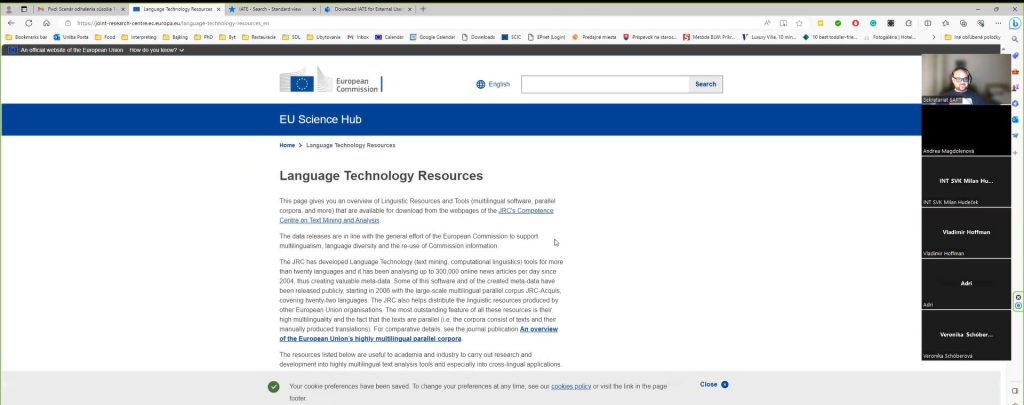Open the split screen icon in toolbar
1024x405 pixels.
927,23
